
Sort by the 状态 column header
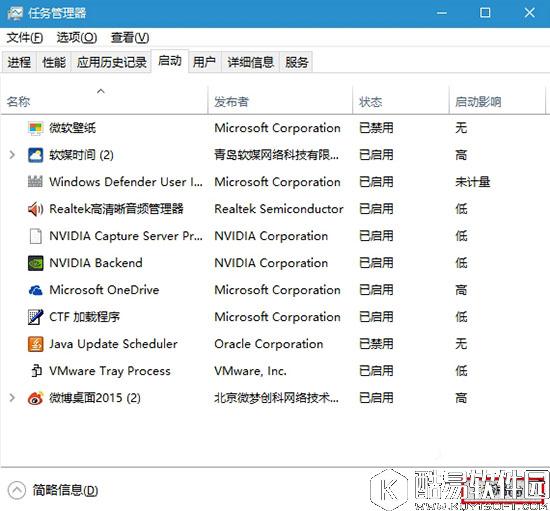[x=401, y=100]
